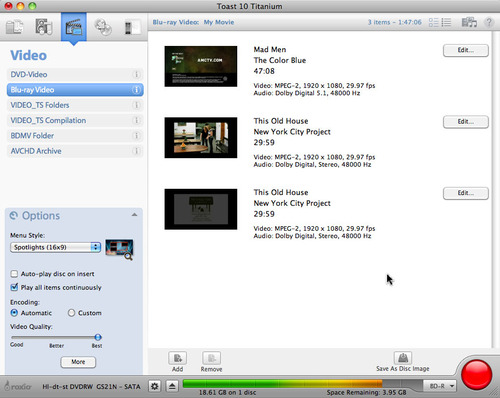Select the Copy disc category icon
The image size is (500, 398).
tap(103, 27)
